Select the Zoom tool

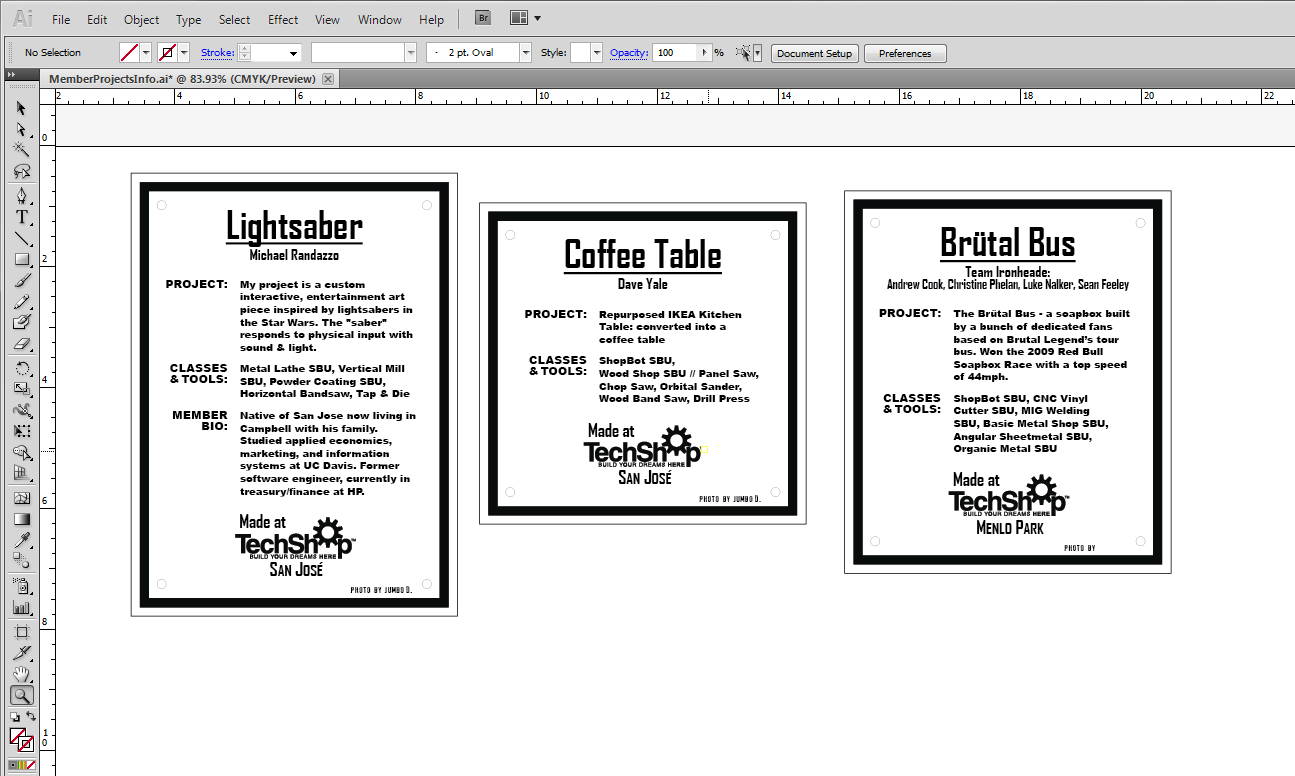(x=21, y=696)
